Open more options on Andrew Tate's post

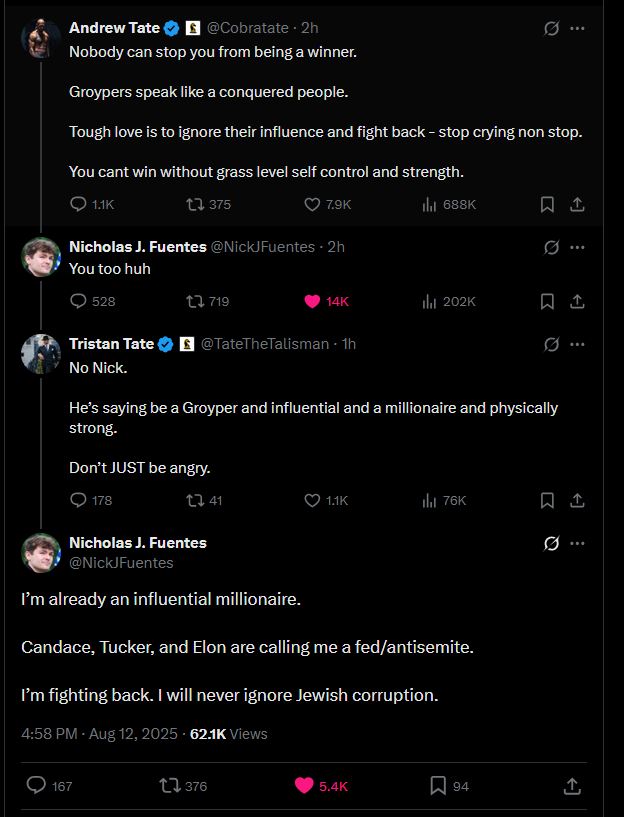point(577,28)
